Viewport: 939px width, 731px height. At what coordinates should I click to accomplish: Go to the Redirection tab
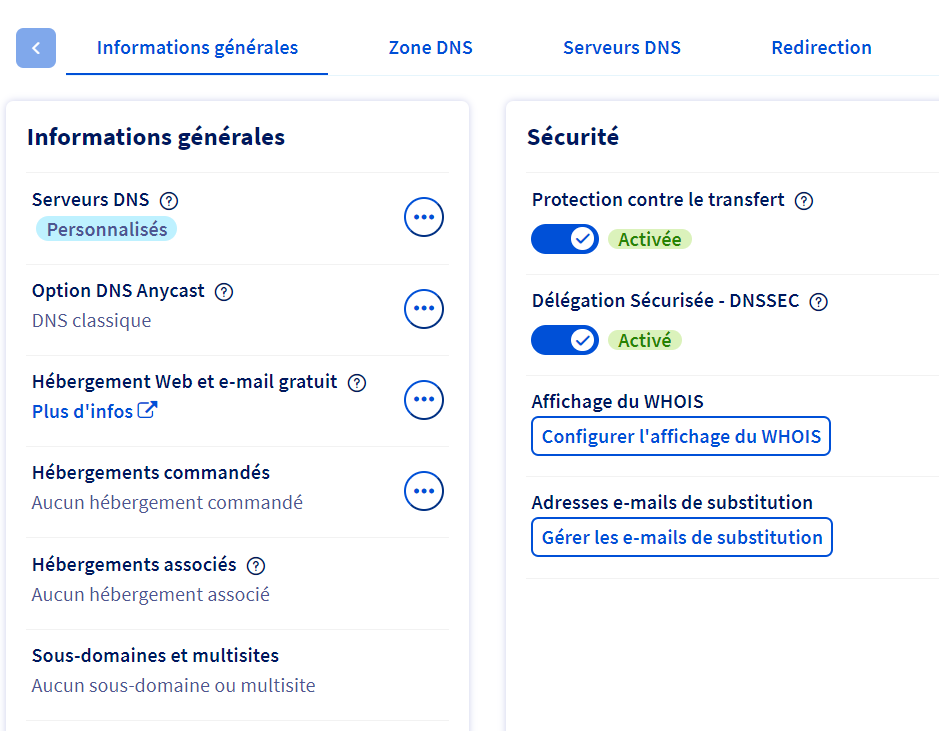coord(821,48)
